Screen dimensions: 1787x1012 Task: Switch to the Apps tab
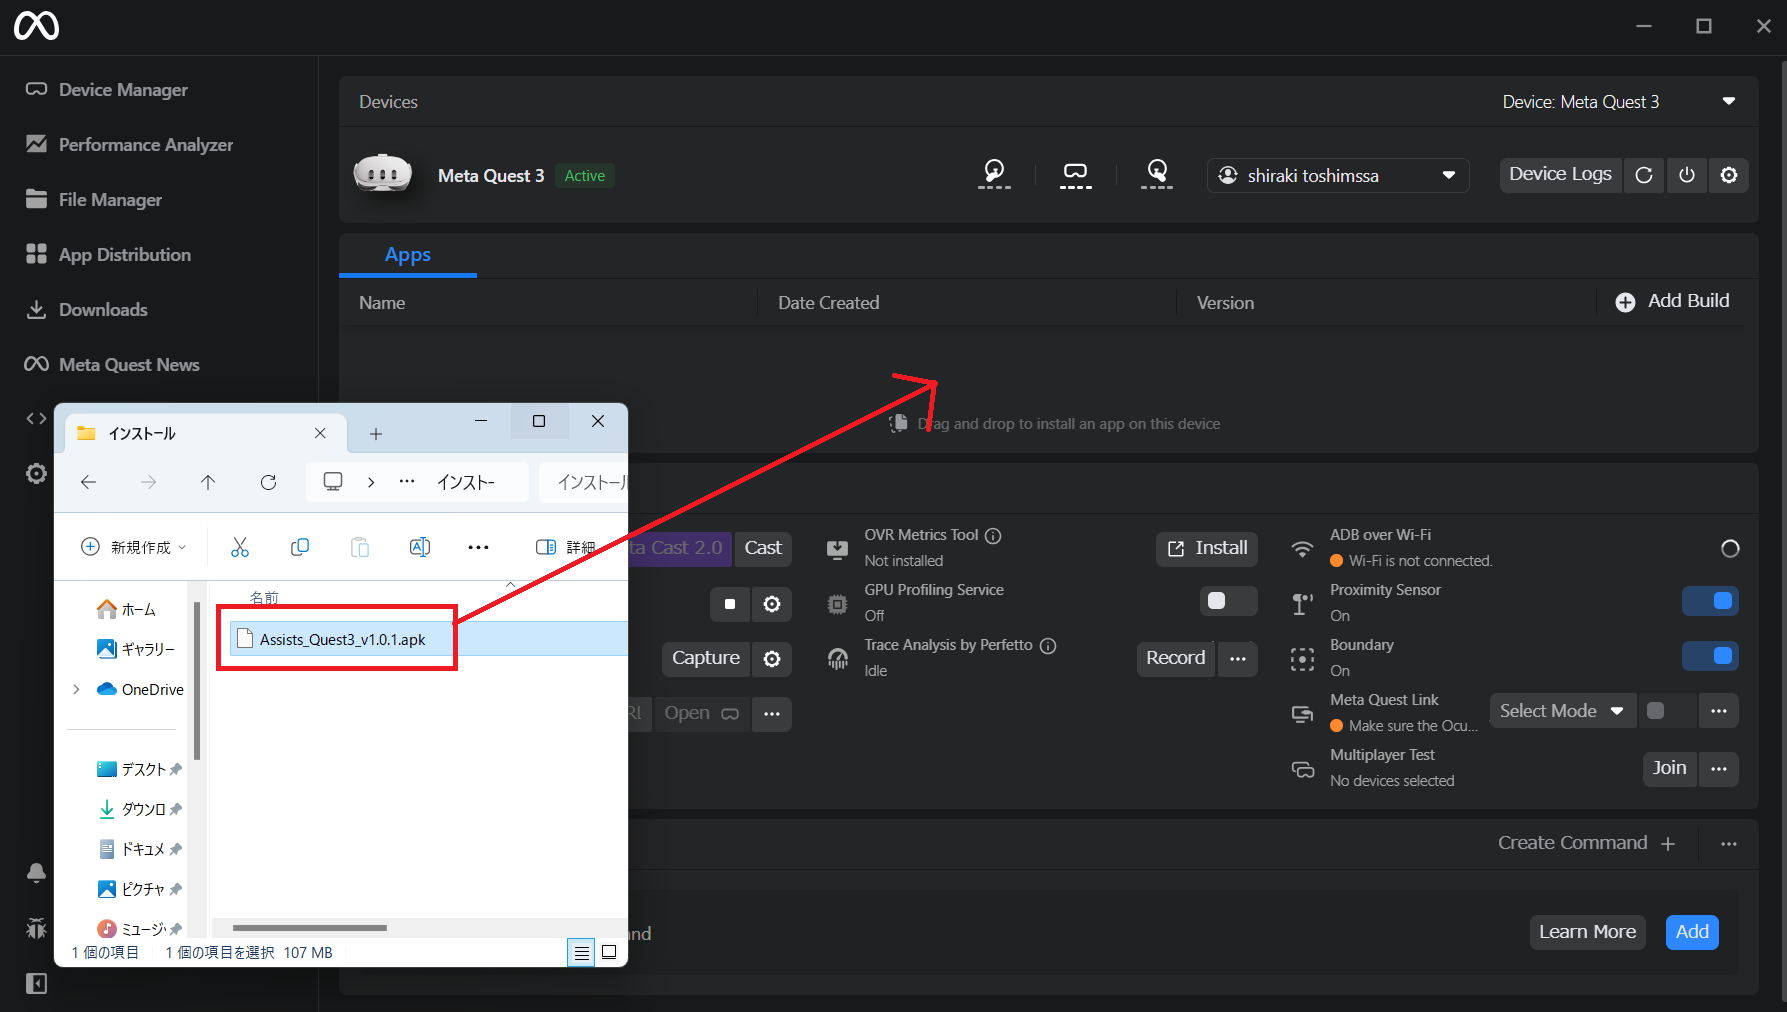407,255
